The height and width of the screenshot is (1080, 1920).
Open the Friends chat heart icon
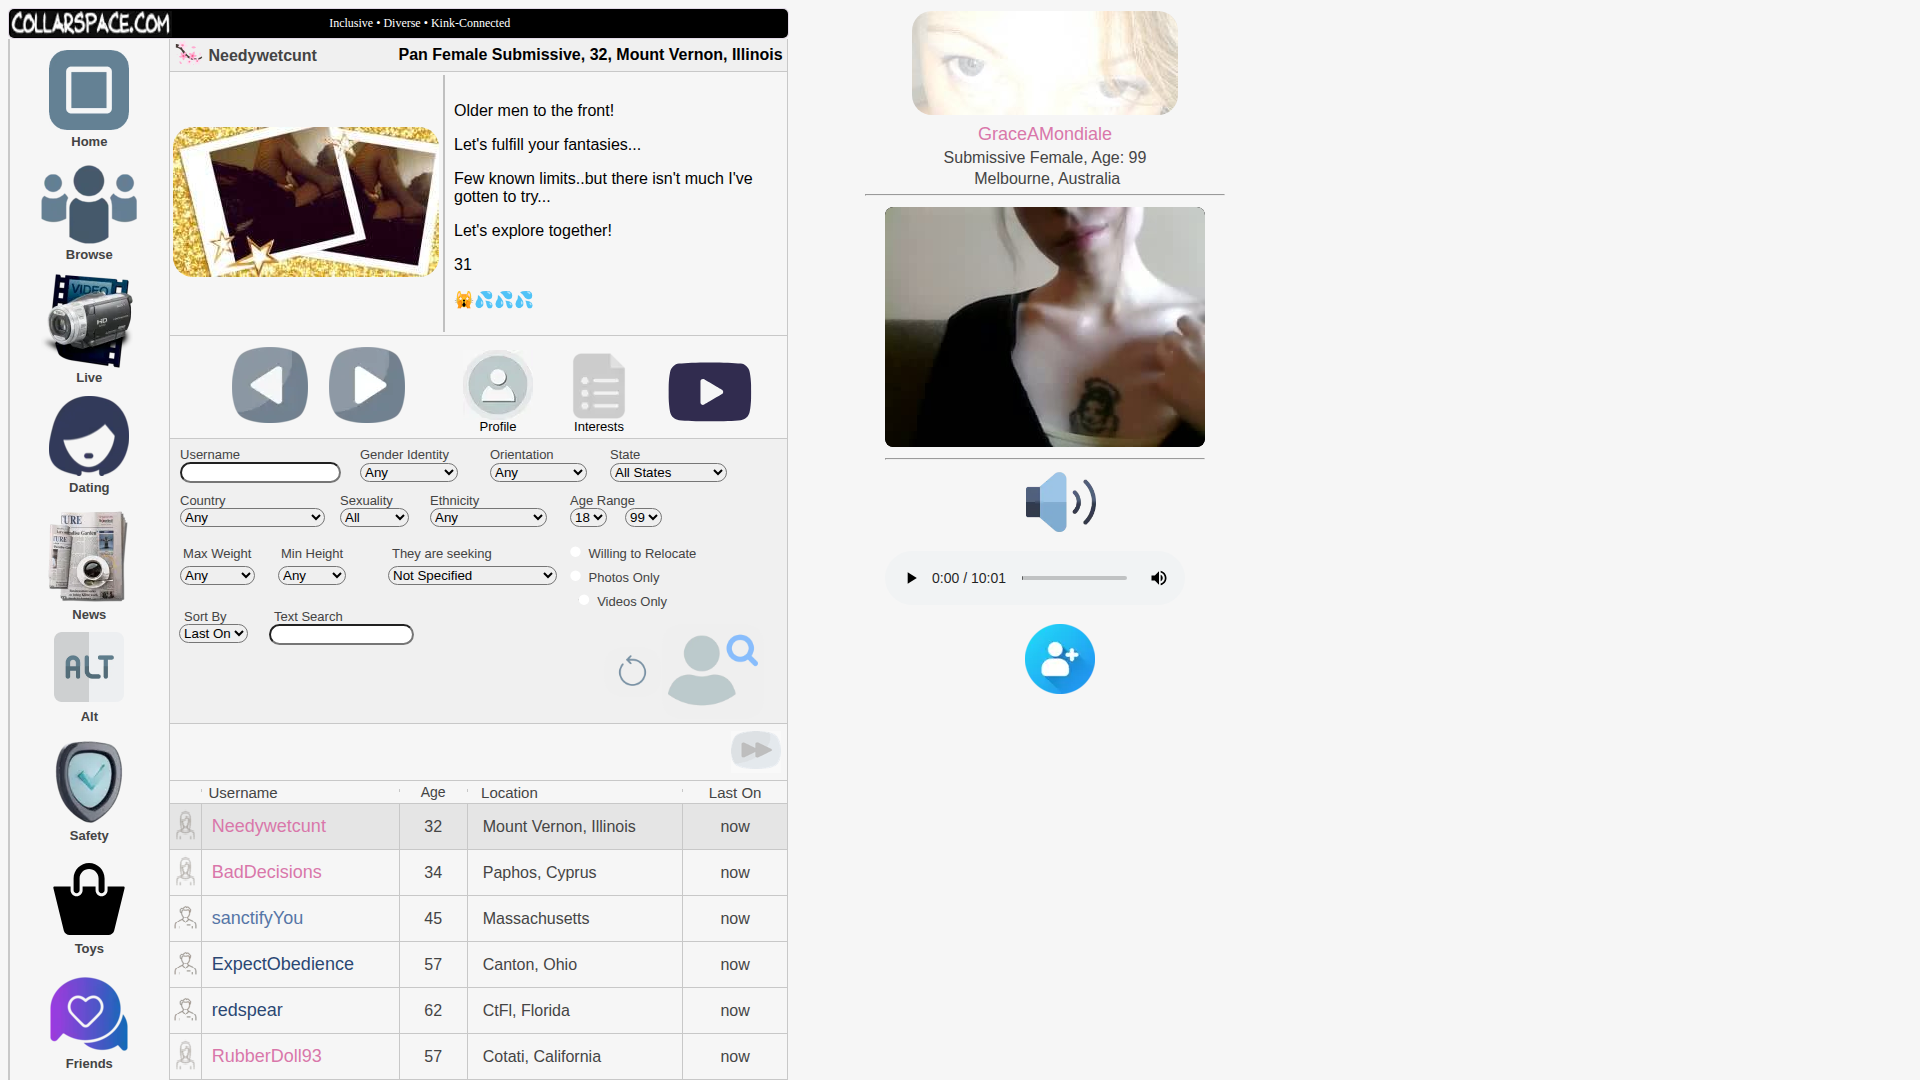(x=89, y=1013)
